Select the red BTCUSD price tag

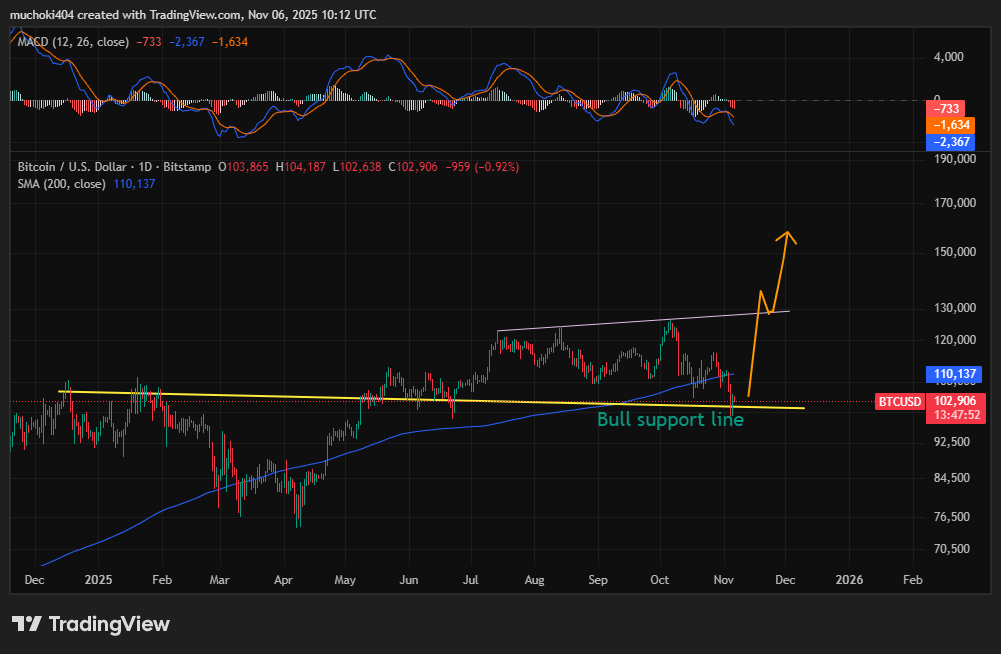pyautogui.click(x=899, y=402)
